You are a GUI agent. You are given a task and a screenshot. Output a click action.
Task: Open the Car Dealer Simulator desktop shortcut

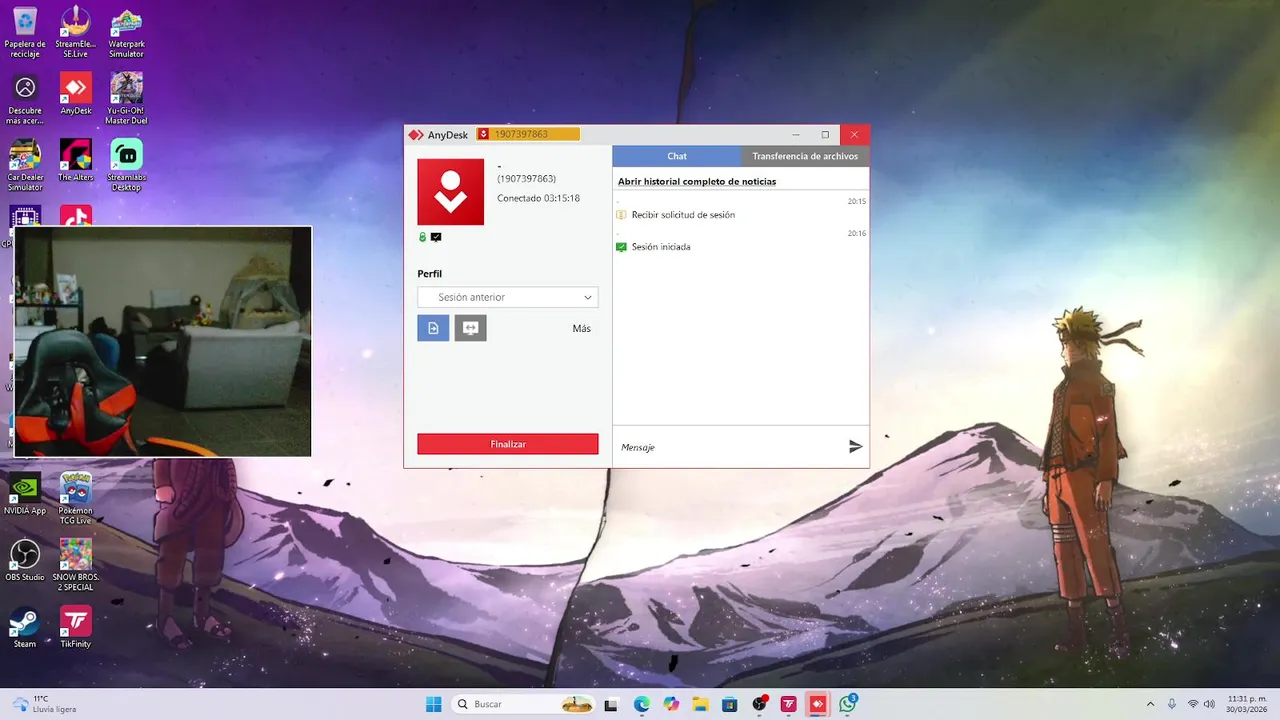[x=25, y=165]
